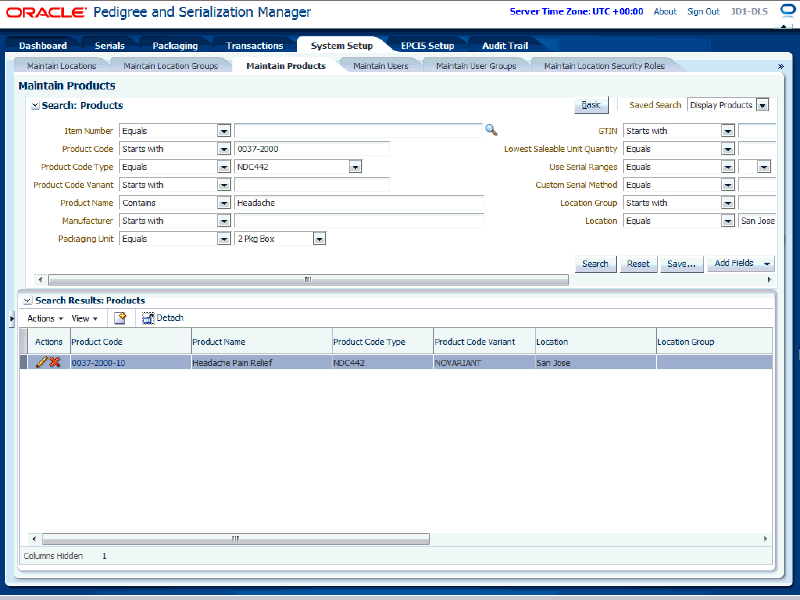800x600 pixels.
Task: Show more tabs with double chevron
Action: [x=780, y=66]
